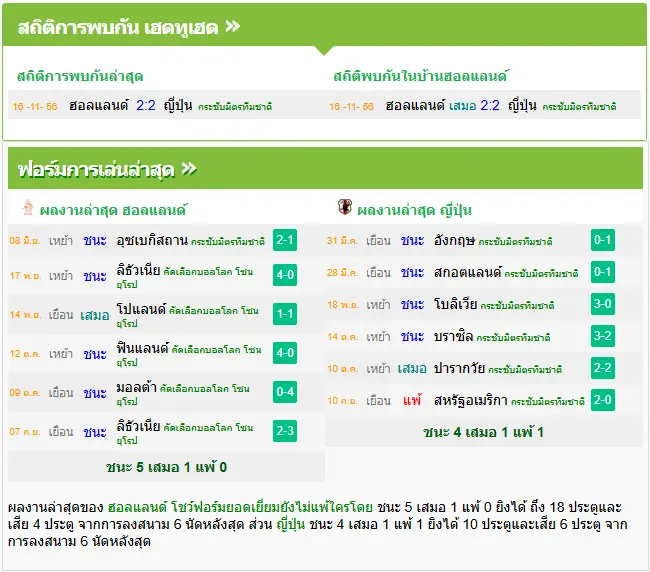This screenshot has width=650, height=572.
Task: Click the 2-1 score badge for อุซเบกิสถาน
Action: (x=285, y=240)
